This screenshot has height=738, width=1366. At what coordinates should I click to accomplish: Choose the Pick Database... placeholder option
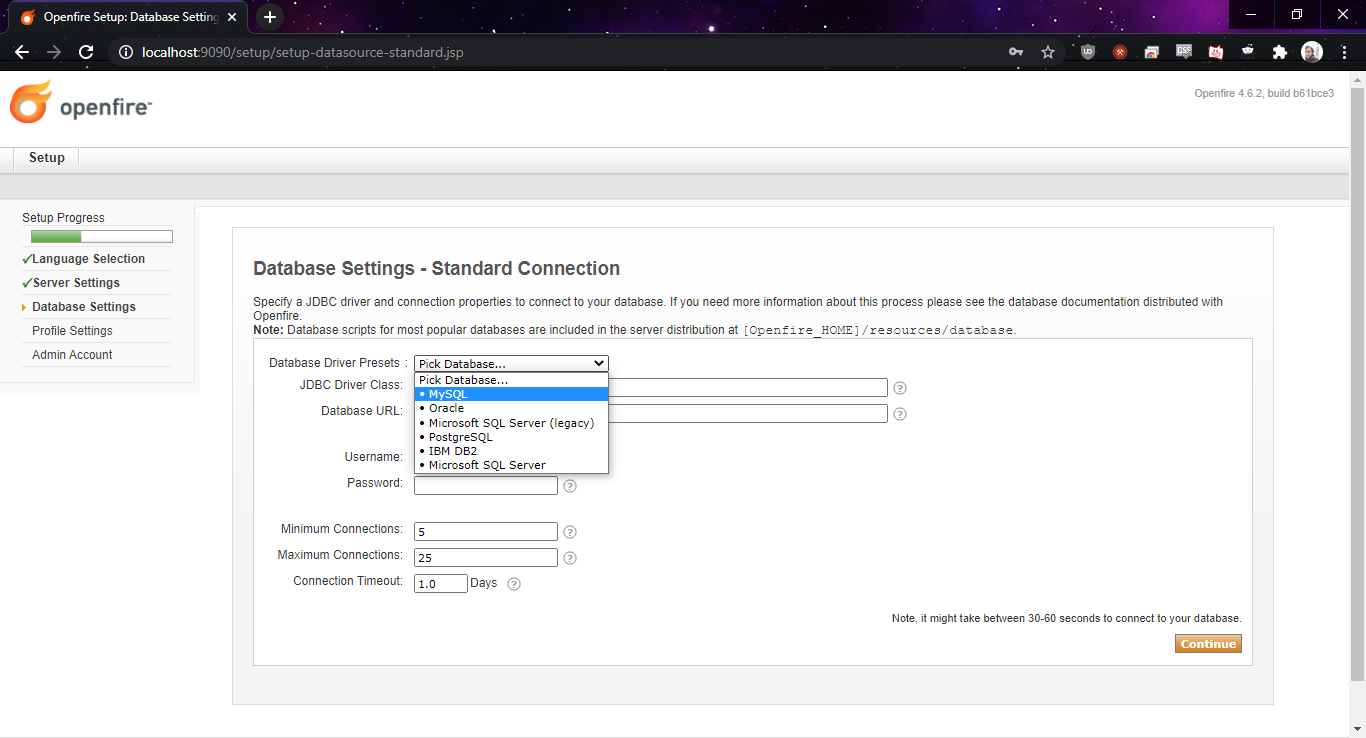point(511,380)
